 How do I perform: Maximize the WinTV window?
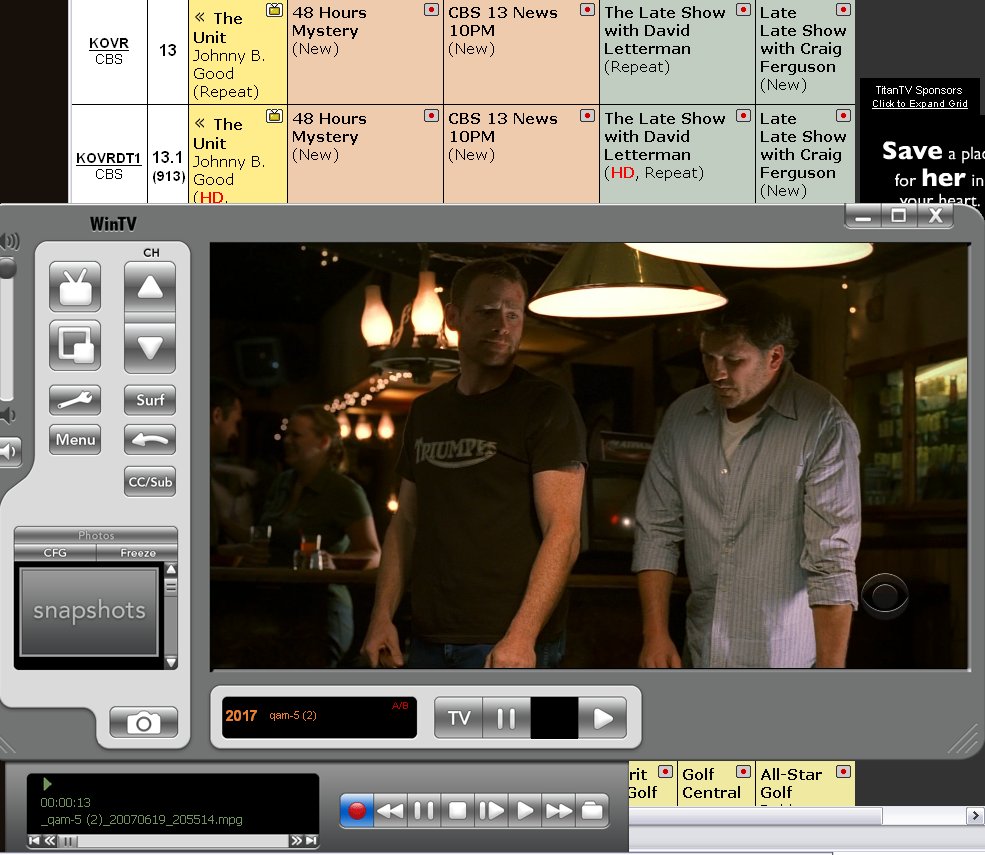(899, 217)
